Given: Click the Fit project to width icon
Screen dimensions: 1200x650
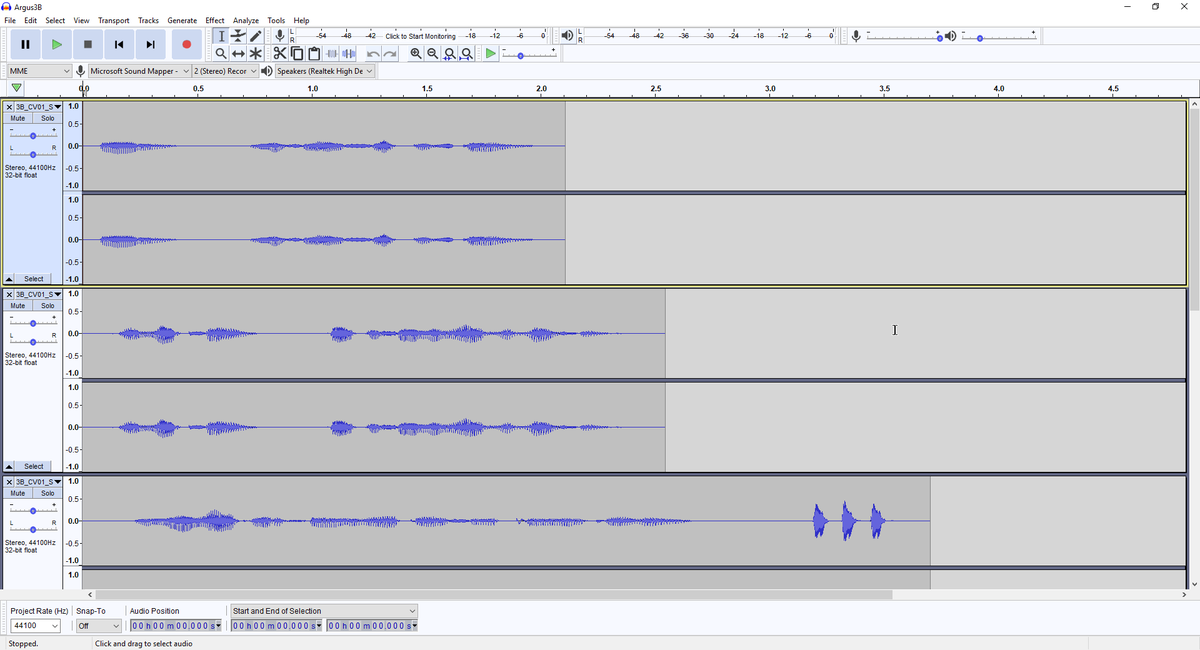Looking at the screenshot, I should click(467, 53).
